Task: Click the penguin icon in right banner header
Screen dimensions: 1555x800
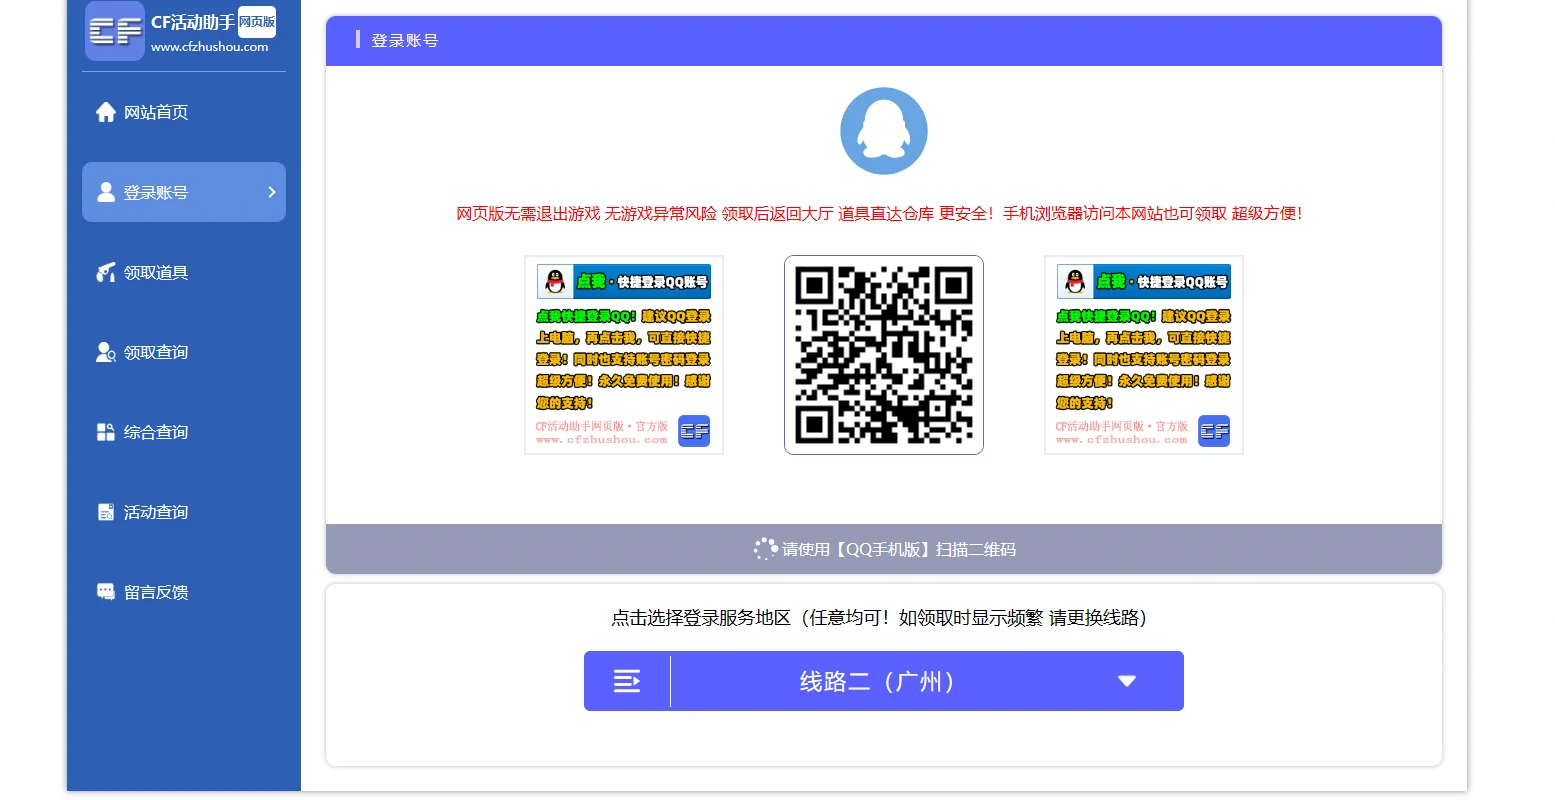Action: [1075, 282]
